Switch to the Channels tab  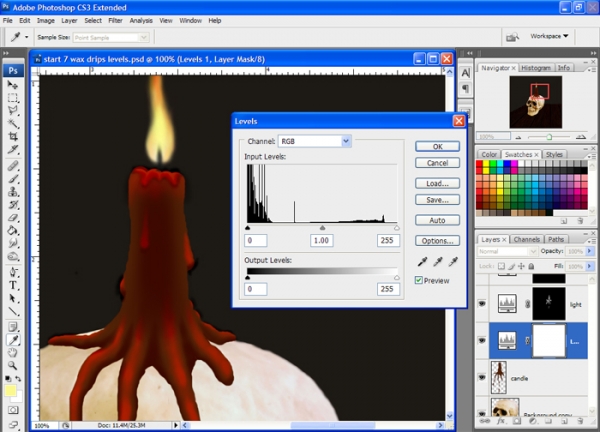[527, 240]
